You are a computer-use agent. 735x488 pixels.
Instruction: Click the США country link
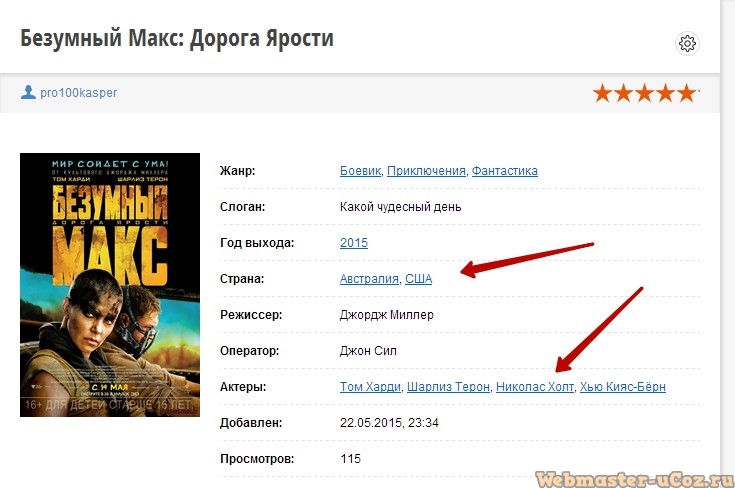[419, 279]
